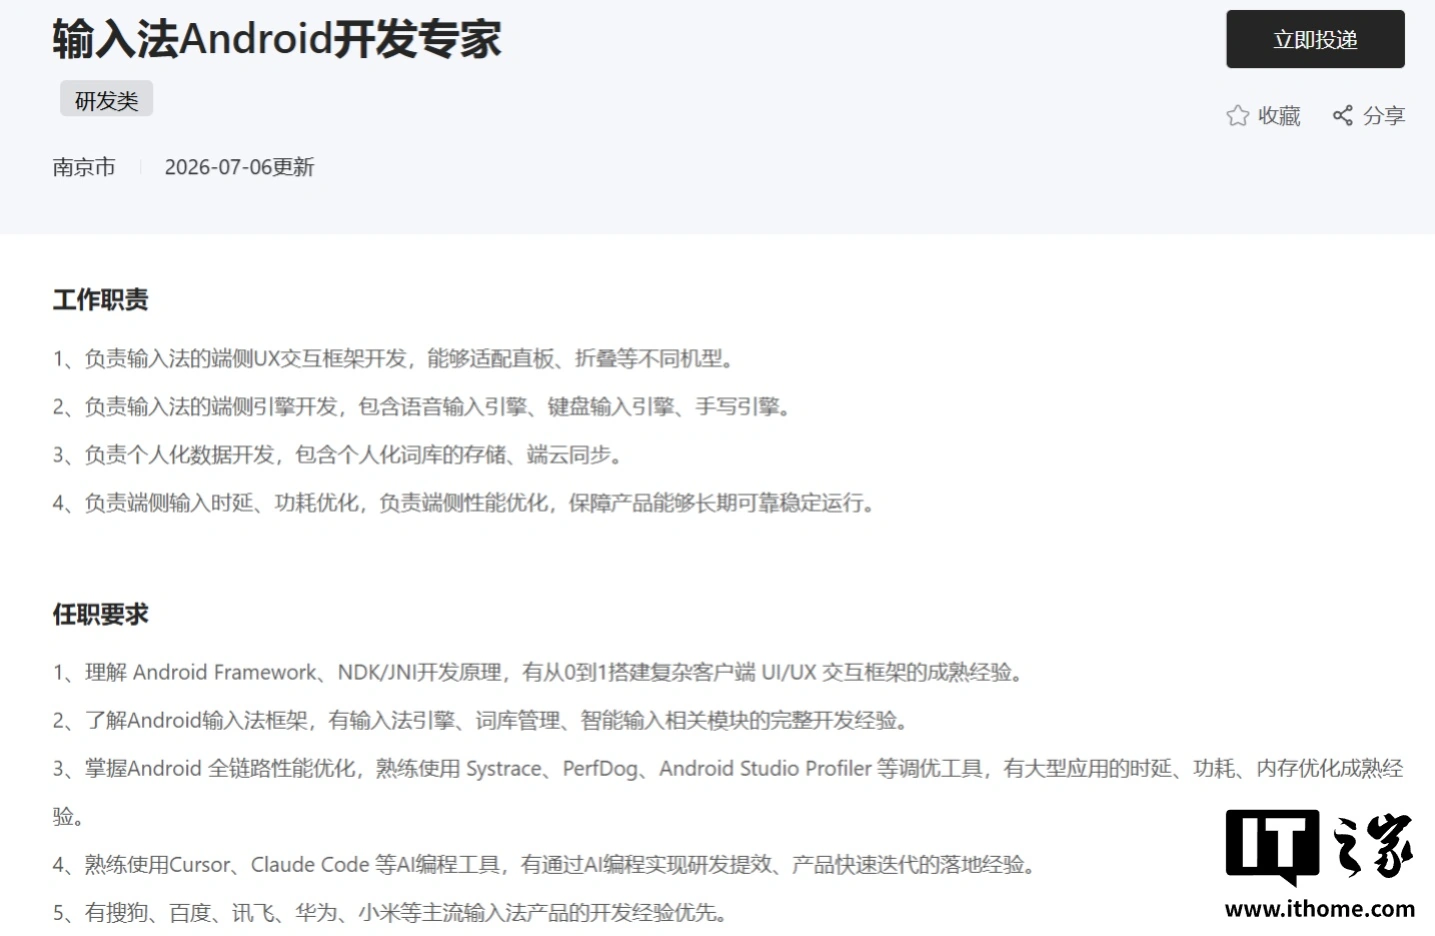
Task: Click the share icon next to 分享
Action: pyautogui.click(x=1343, y=116)
